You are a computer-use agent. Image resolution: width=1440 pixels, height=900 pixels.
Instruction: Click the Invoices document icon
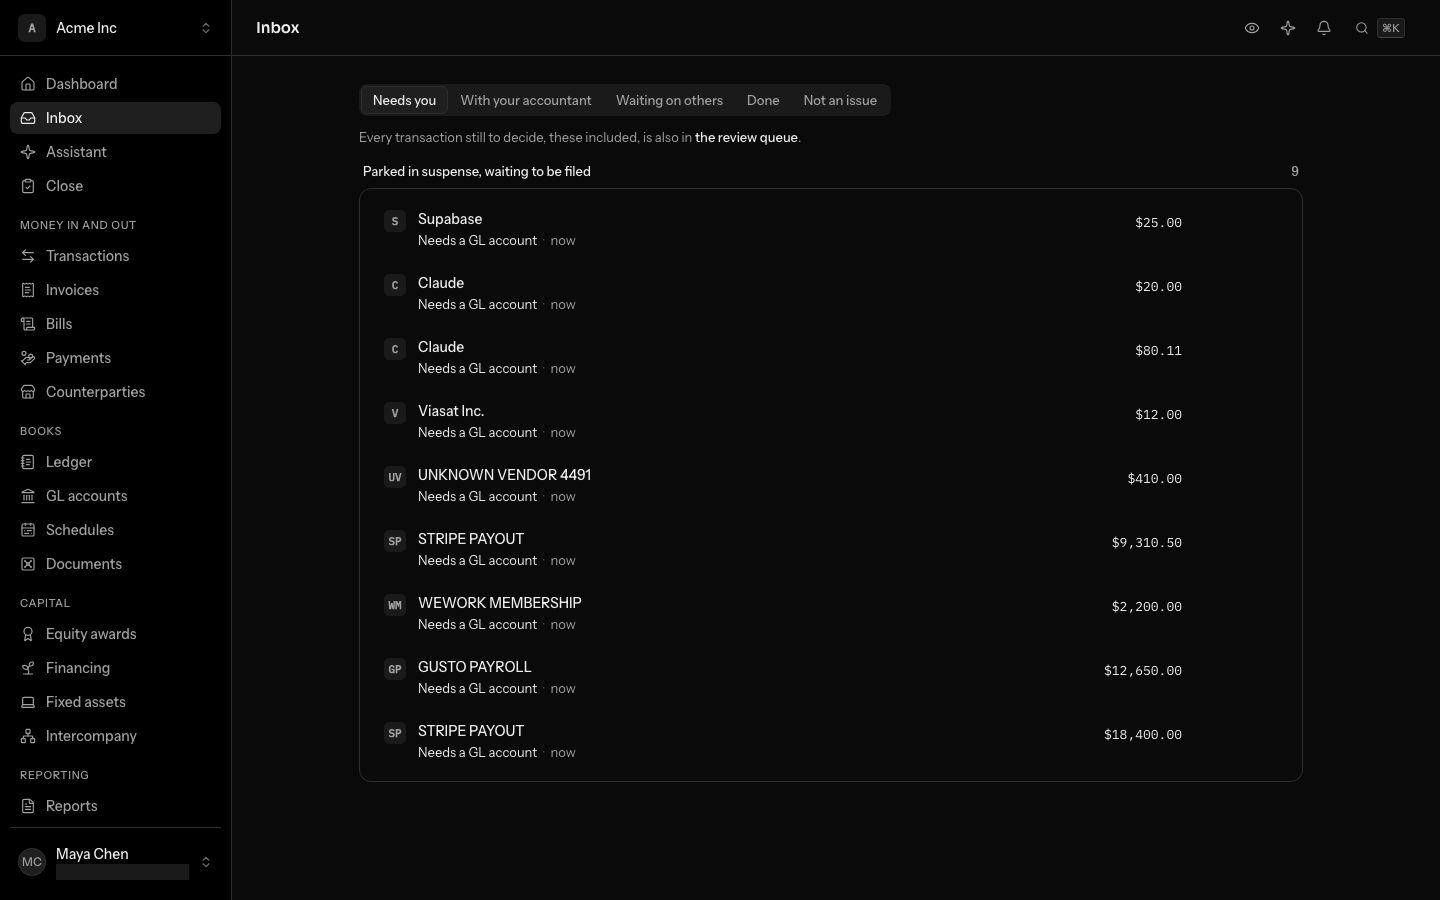(x=28, y=290)
